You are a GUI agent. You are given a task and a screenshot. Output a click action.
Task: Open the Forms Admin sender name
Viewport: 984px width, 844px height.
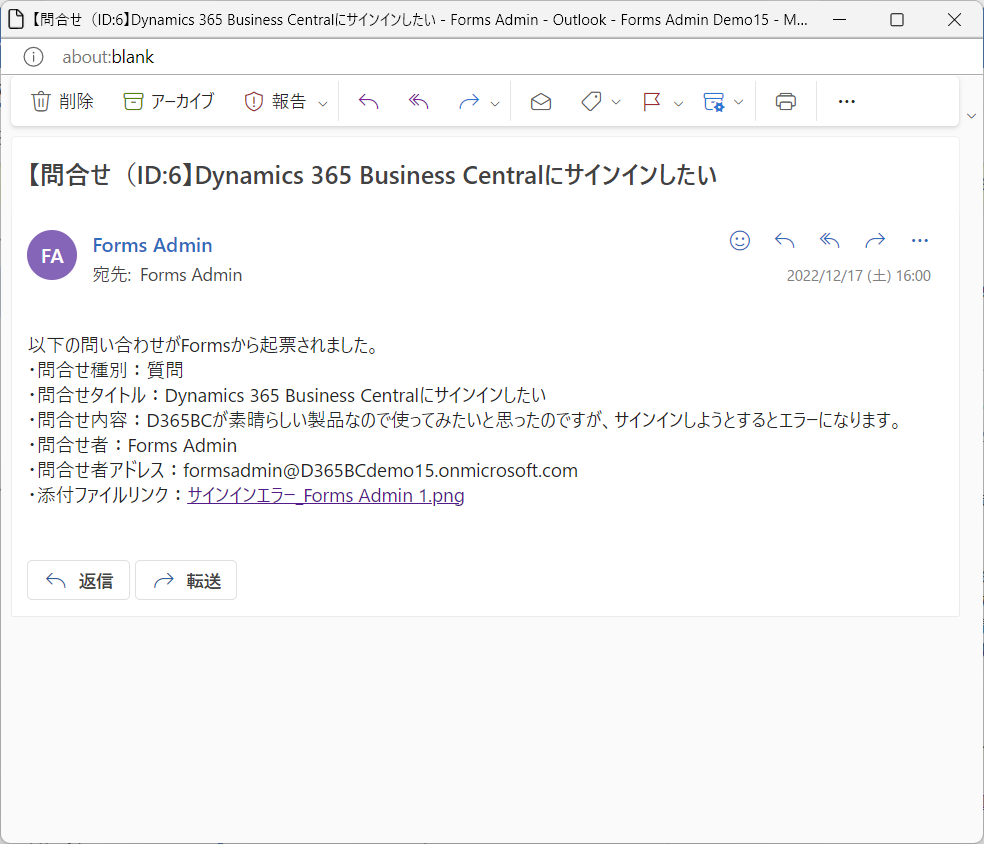[x=152, y=245]
